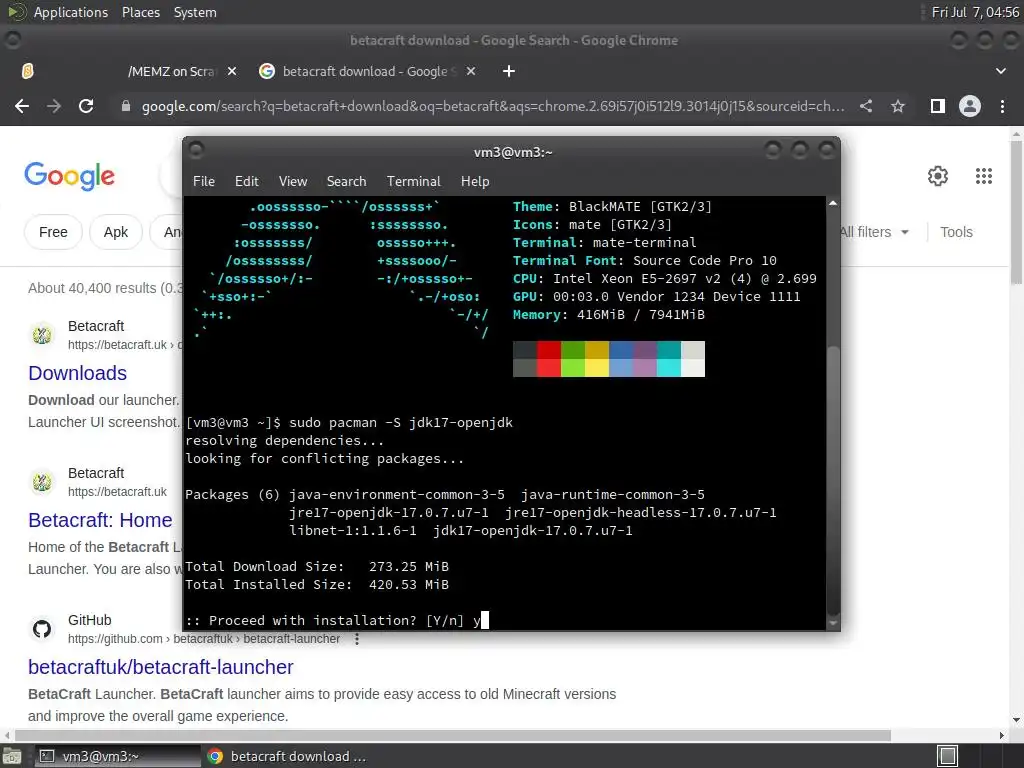
Task: Close the betacraft download tab
Action: [471, 71]
